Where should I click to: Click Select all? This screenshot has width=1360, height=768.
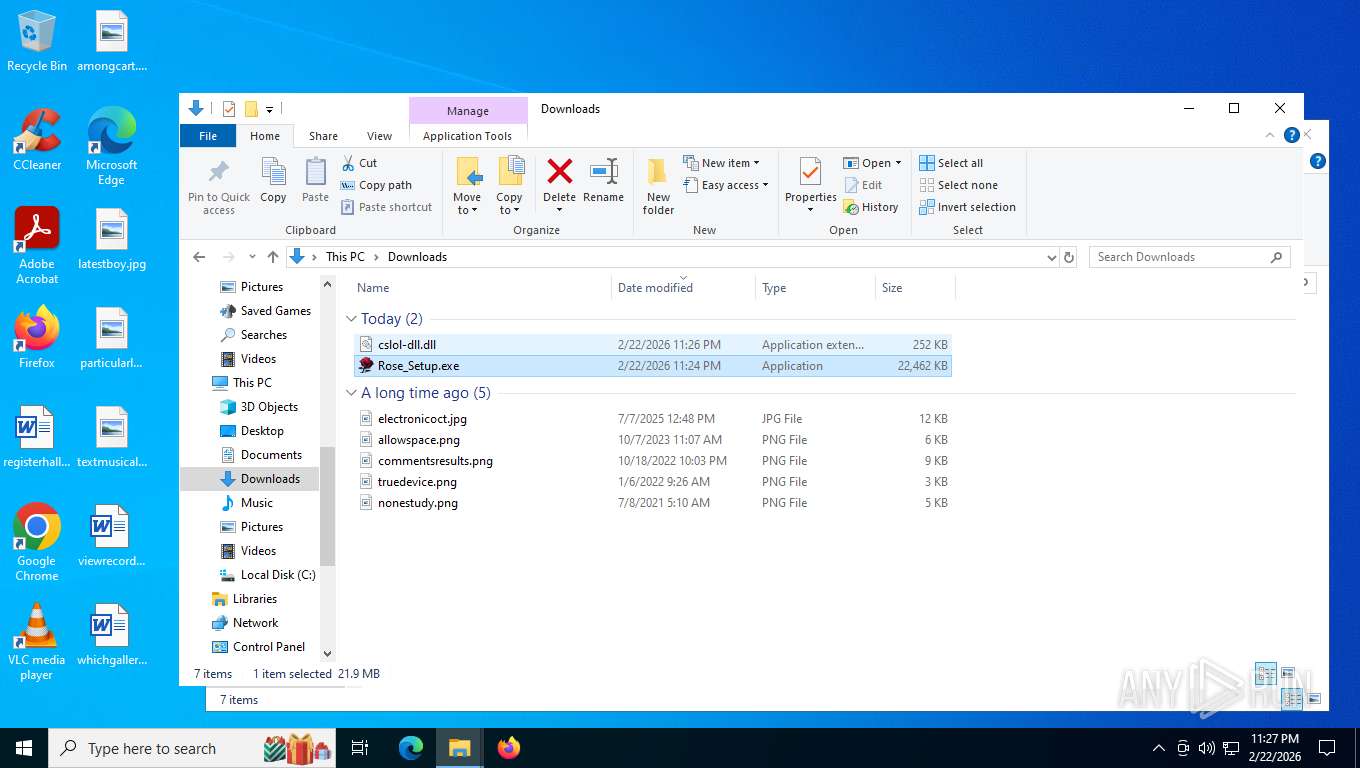pyautogui.click(x=951, y=163)
